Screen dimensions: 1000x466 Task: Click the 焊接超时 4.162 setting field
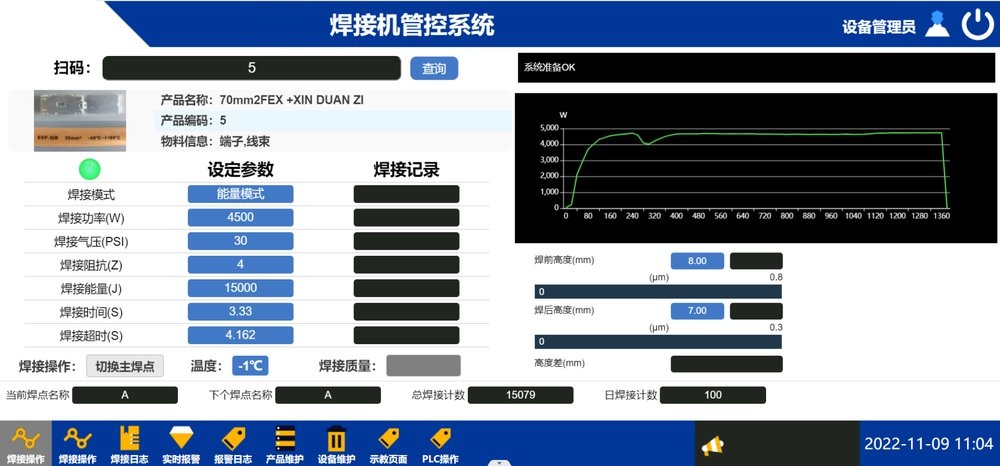point(240,335)
